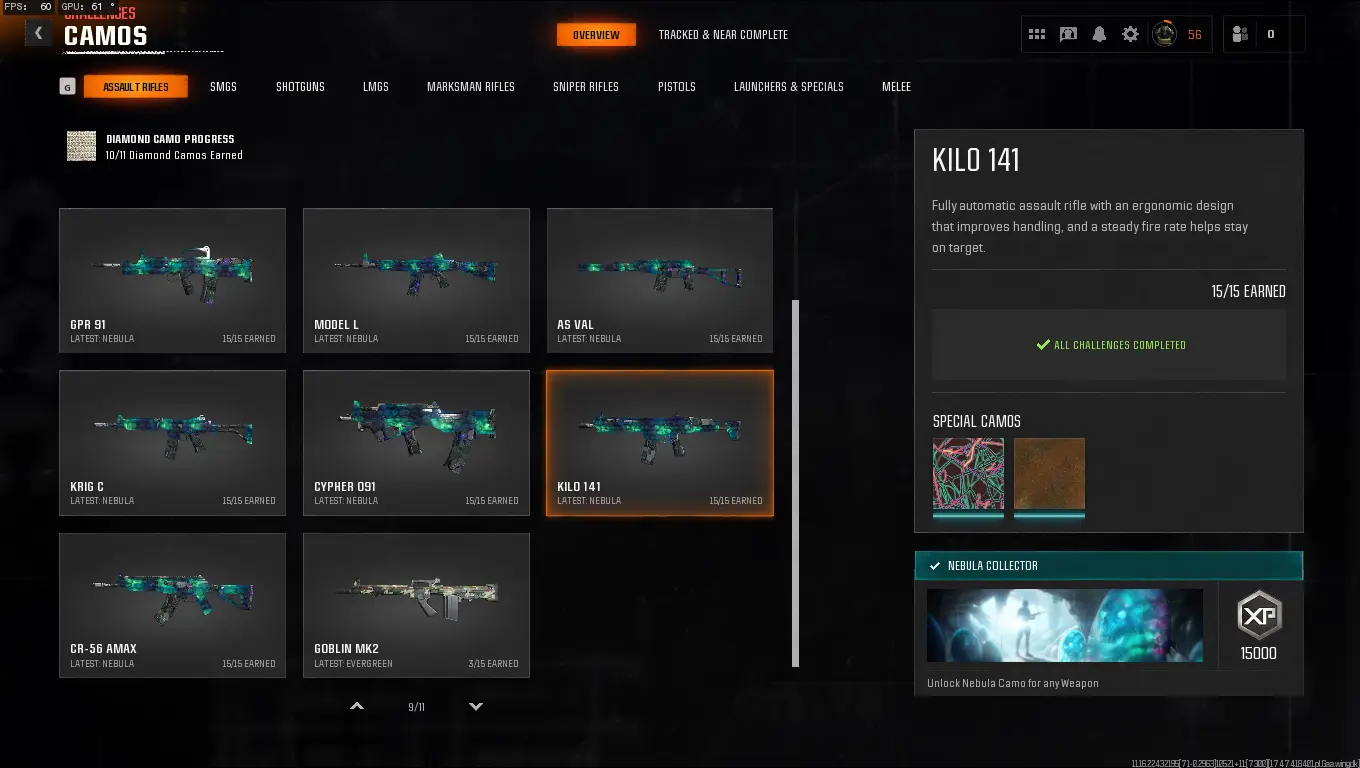Screen dimensions: 1360x768
Task: Open Tracked & Near Complete view
Action: pos(723,35)
